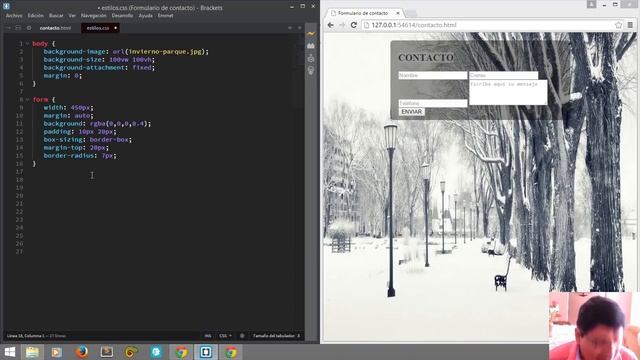Open File Explorer from the taskbar

pos(32,352)
